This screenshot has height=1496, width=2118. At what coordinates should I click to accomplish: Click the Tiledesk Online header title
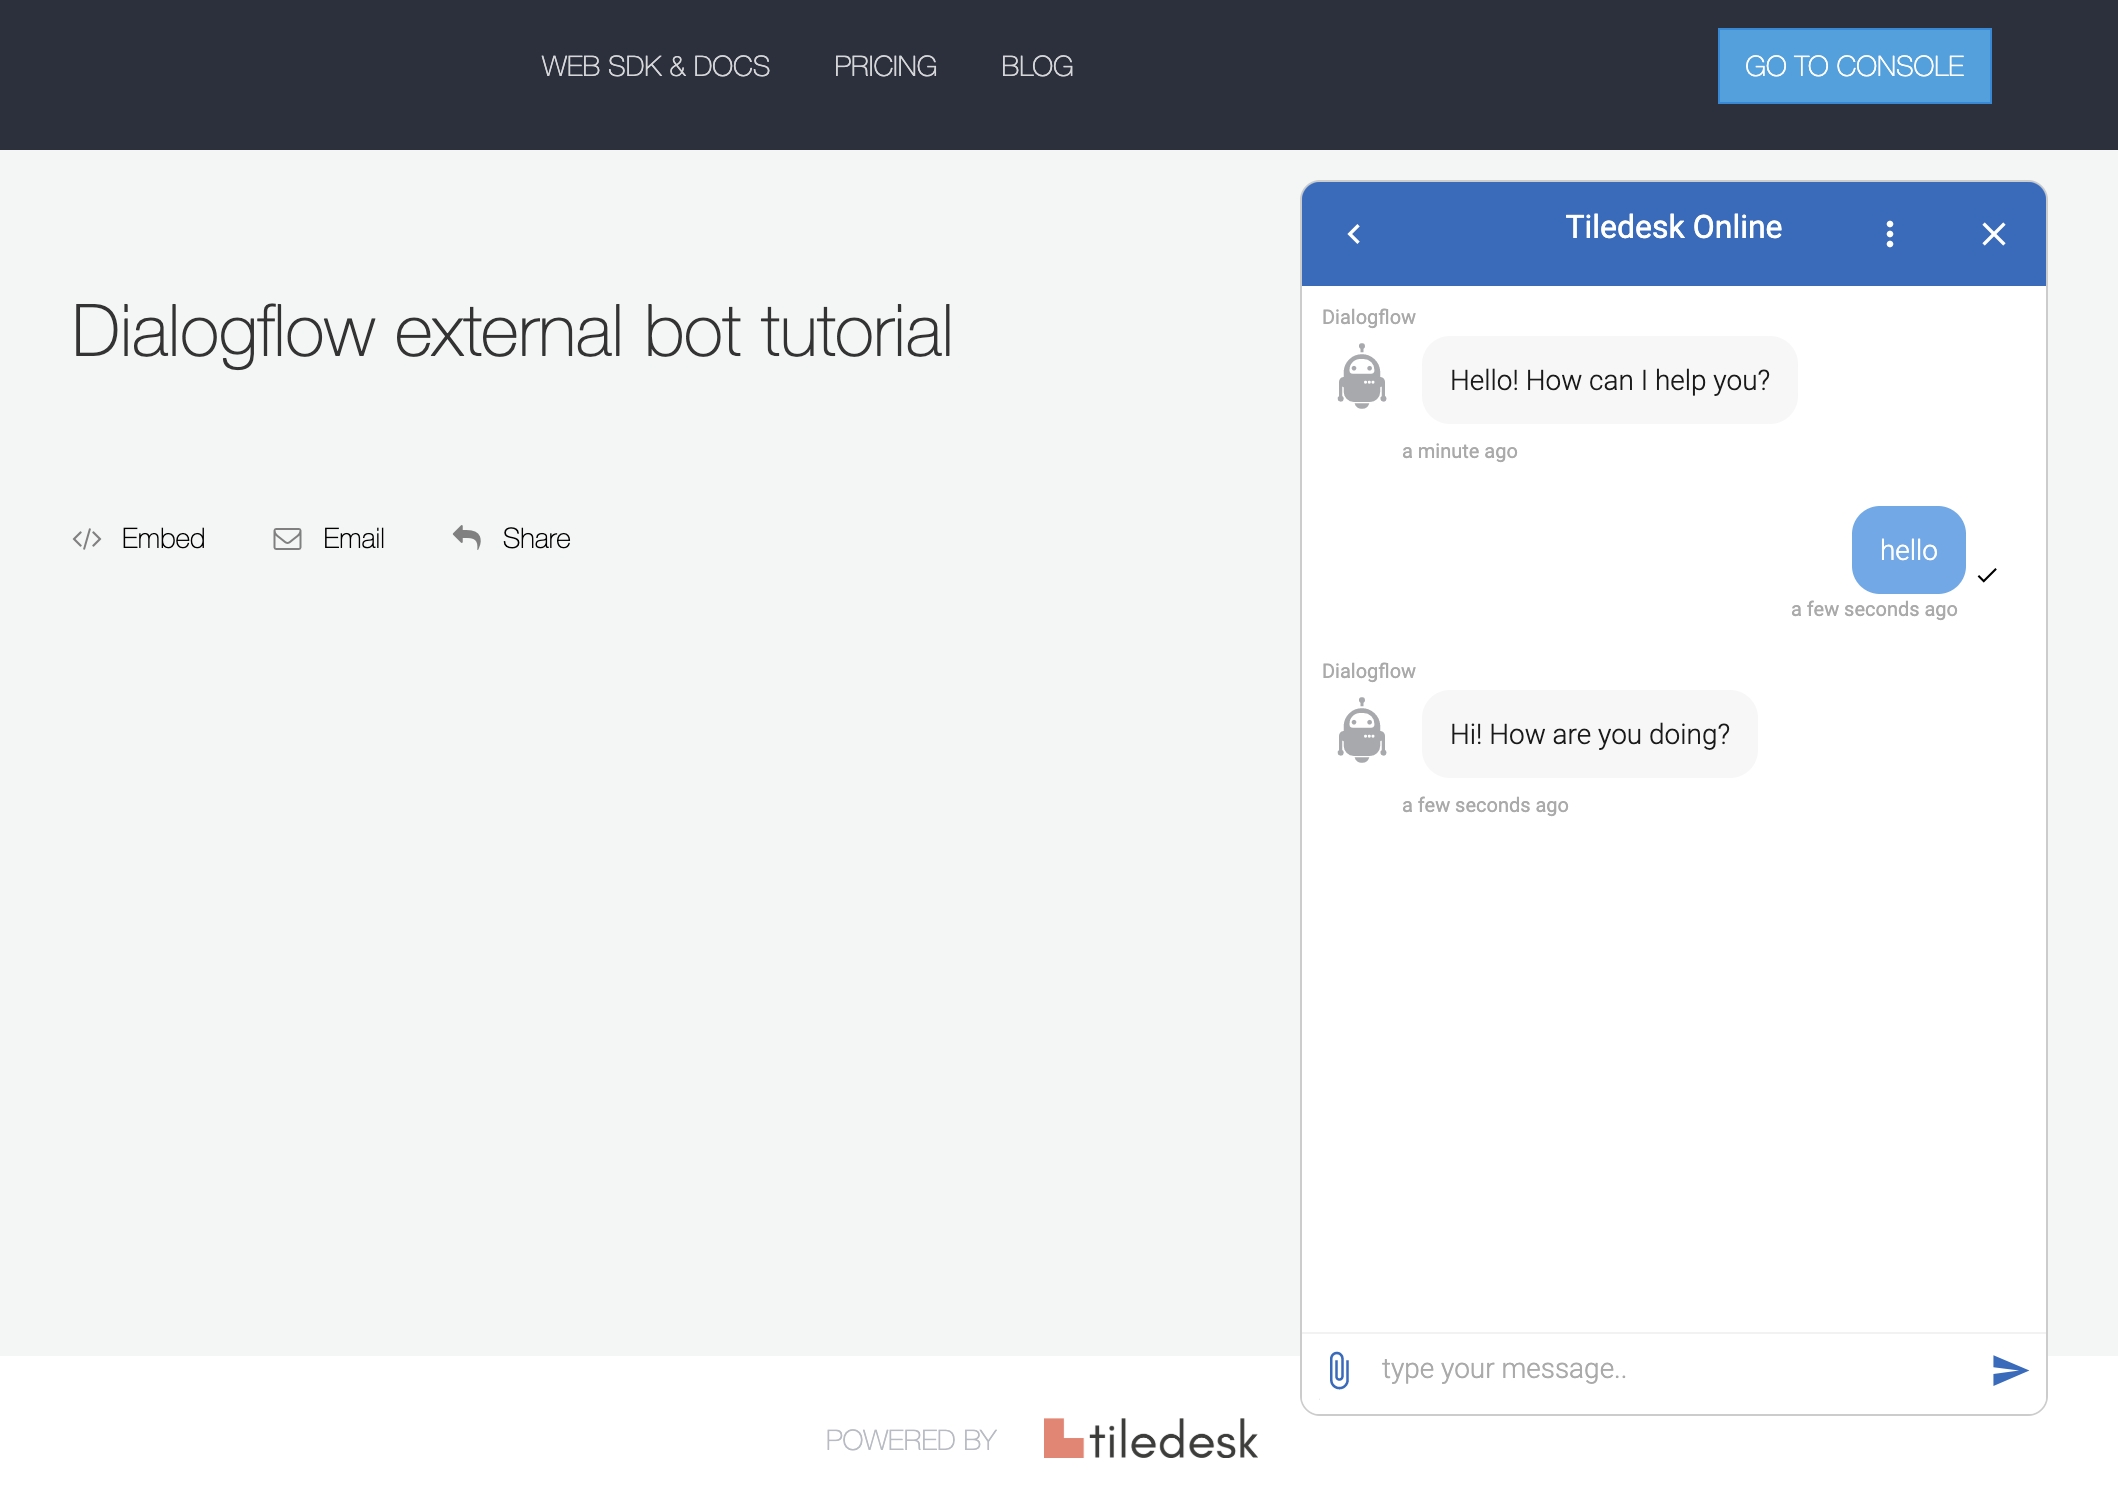1673,227
